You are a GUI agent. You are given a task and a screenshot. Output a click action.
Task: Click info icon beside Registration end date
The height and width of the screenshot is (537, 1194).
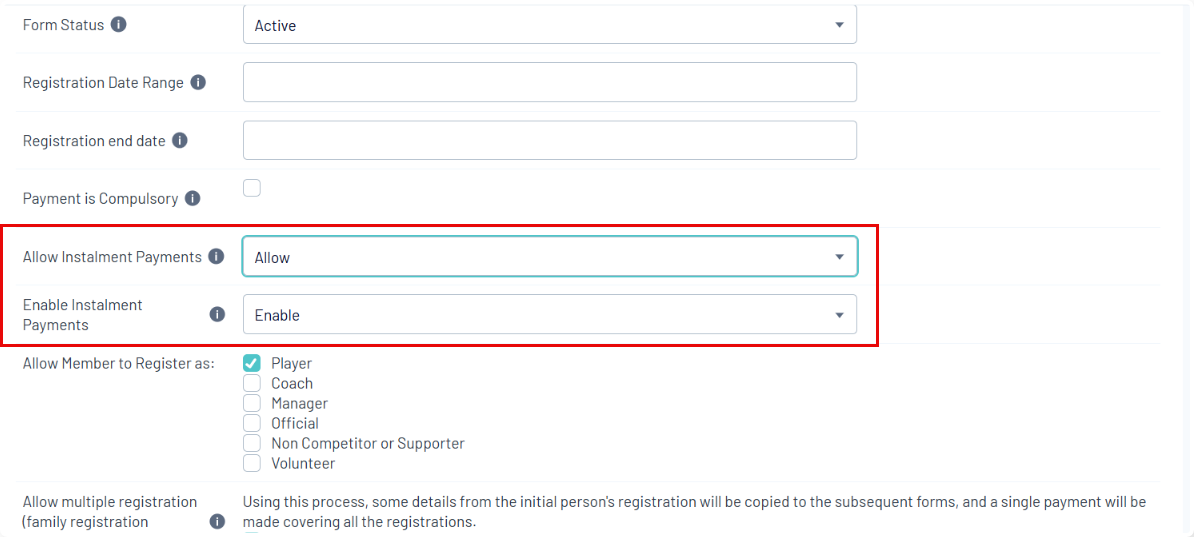[180, 141]
